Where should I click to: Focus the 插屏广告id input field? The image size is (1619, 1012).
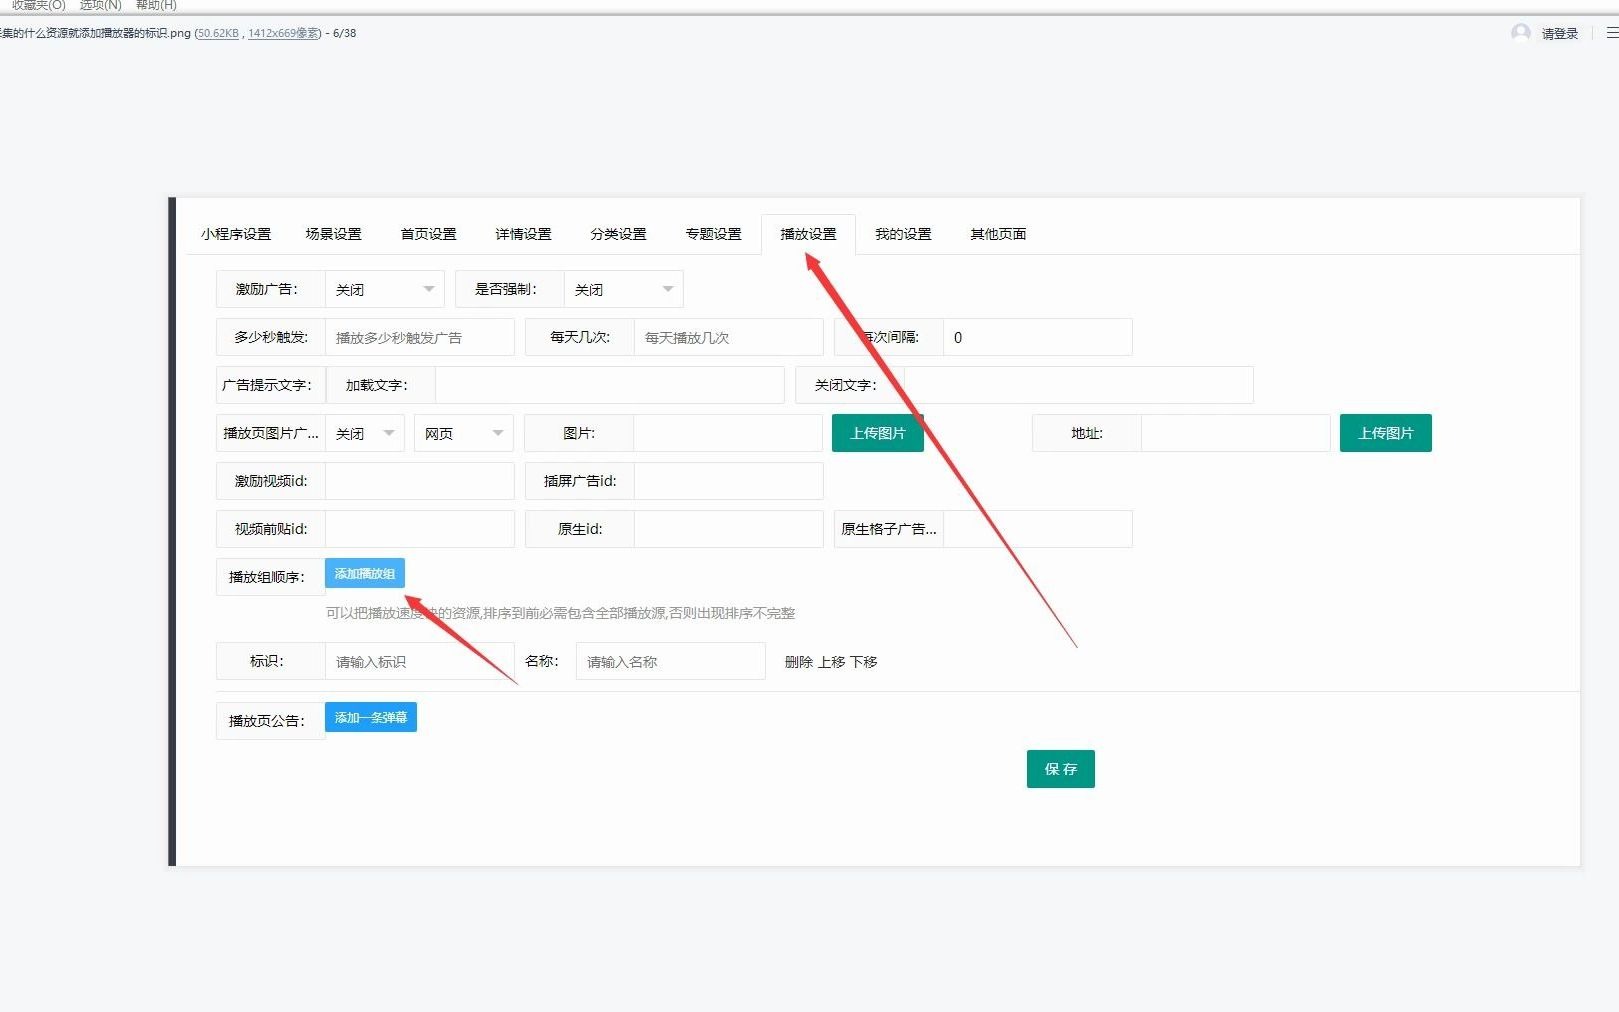[729, 481]
